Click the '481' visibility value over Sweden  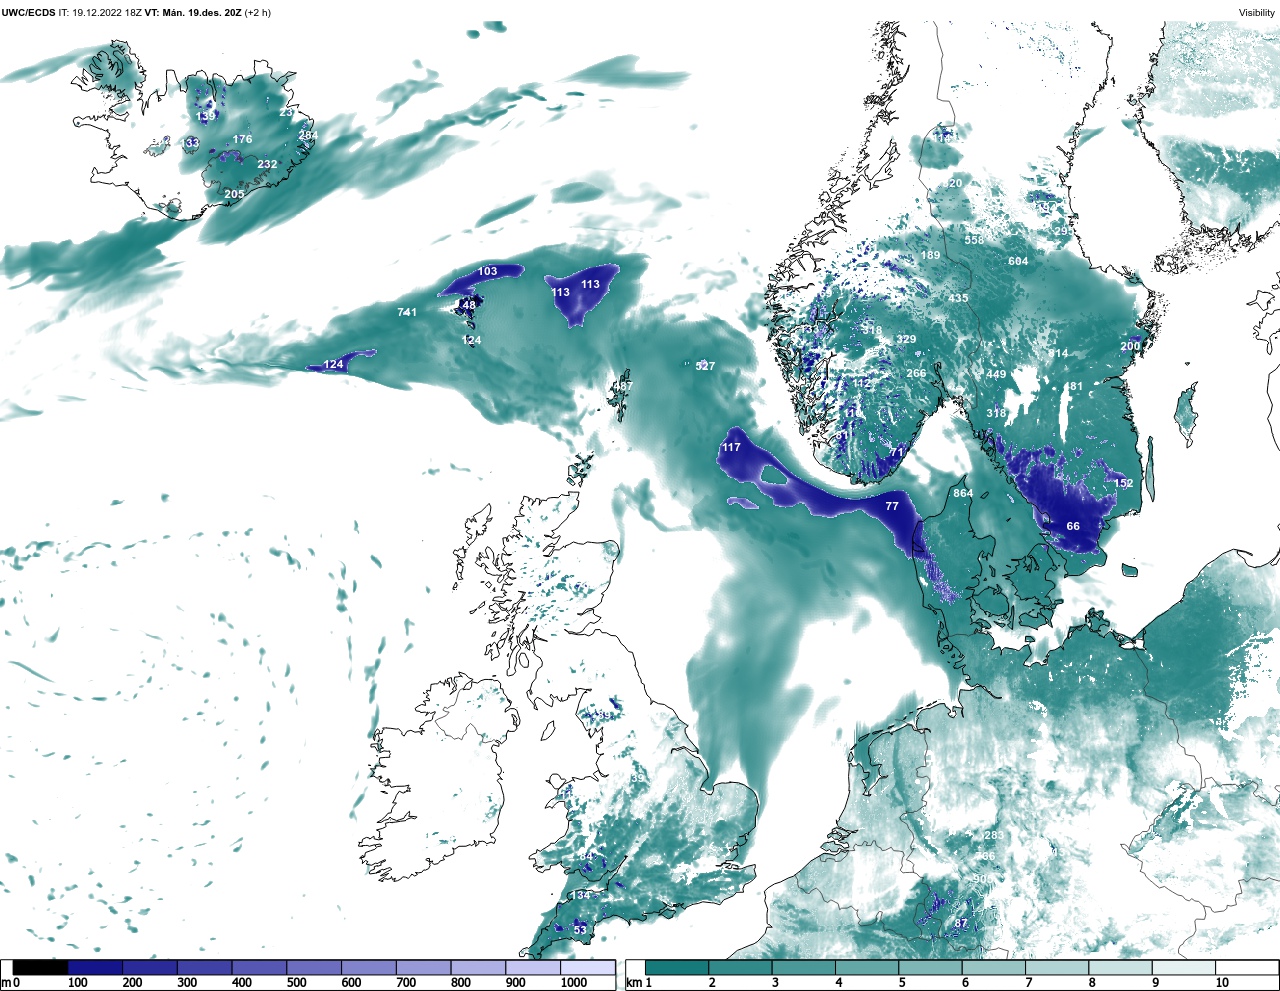pyautogui.click(x=1073, y=386)
